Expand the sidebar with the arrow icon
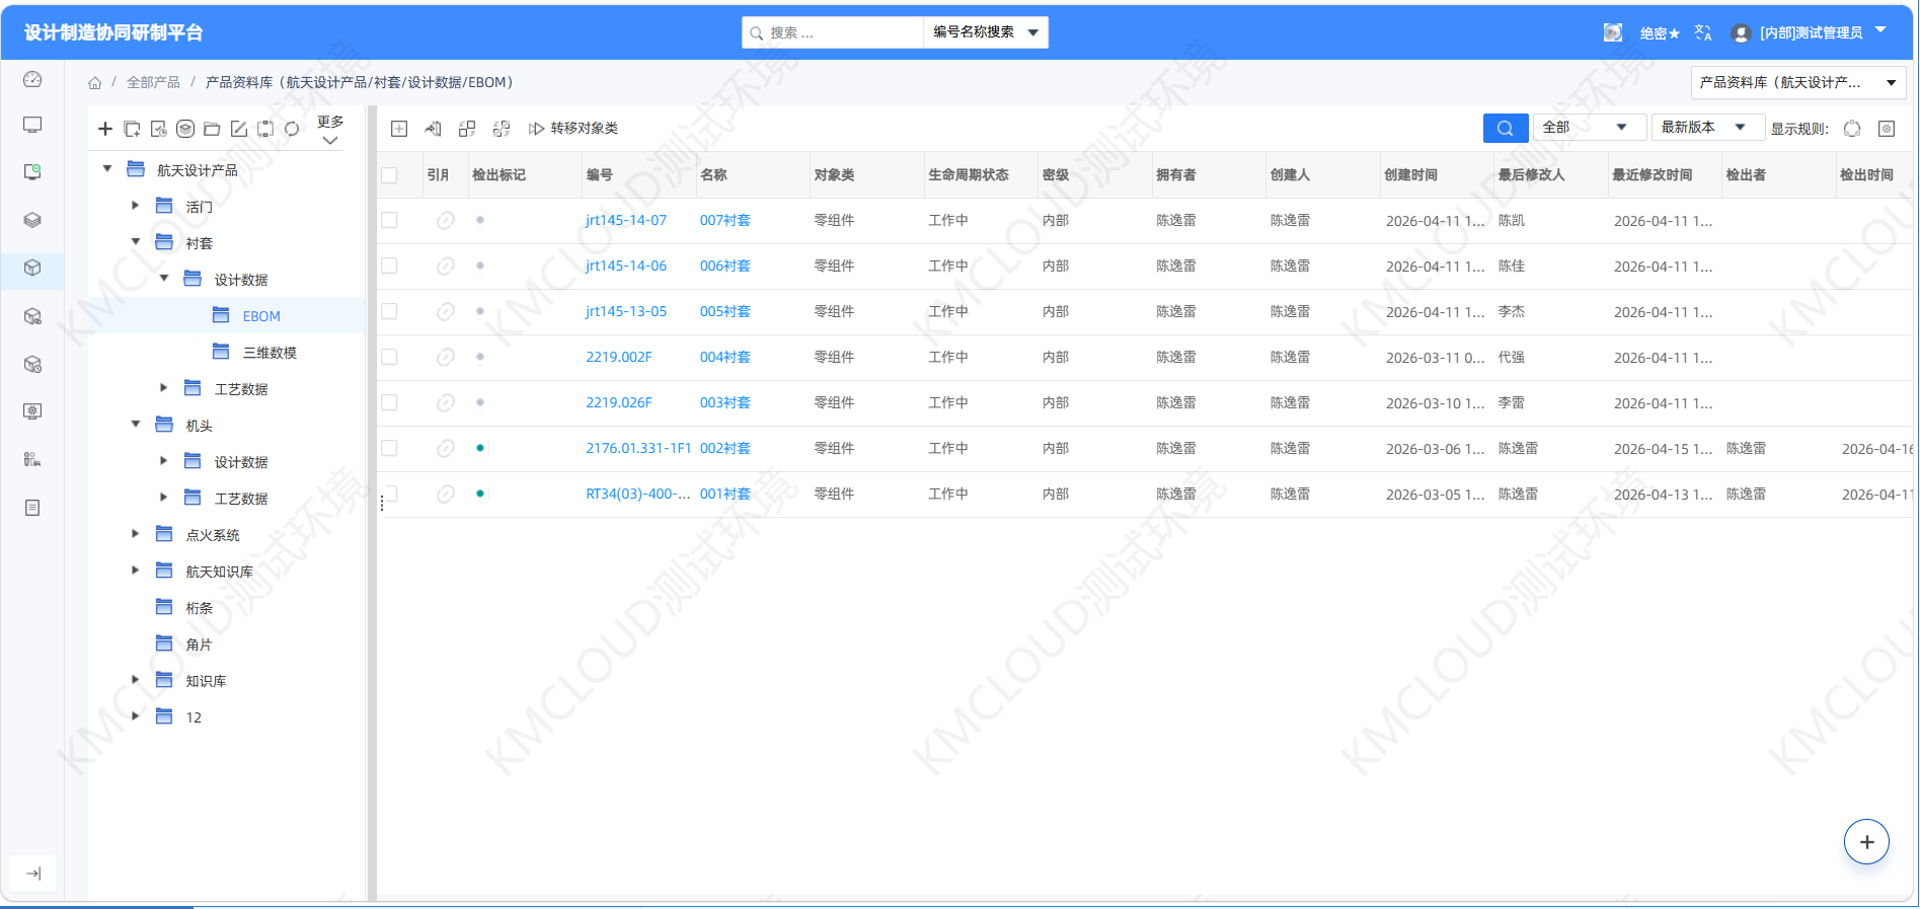Viewport: 1920px width, 909px height. 33,874
